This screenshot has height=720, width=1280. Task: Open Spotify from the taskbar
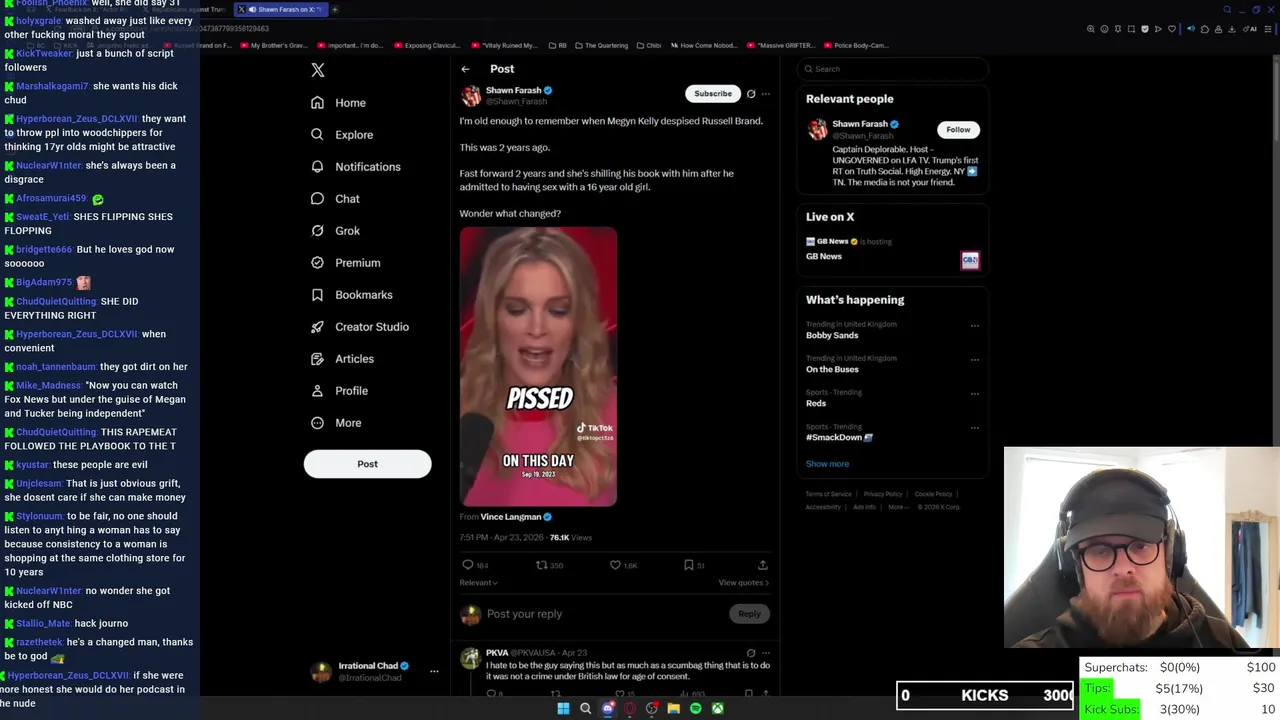695,709
